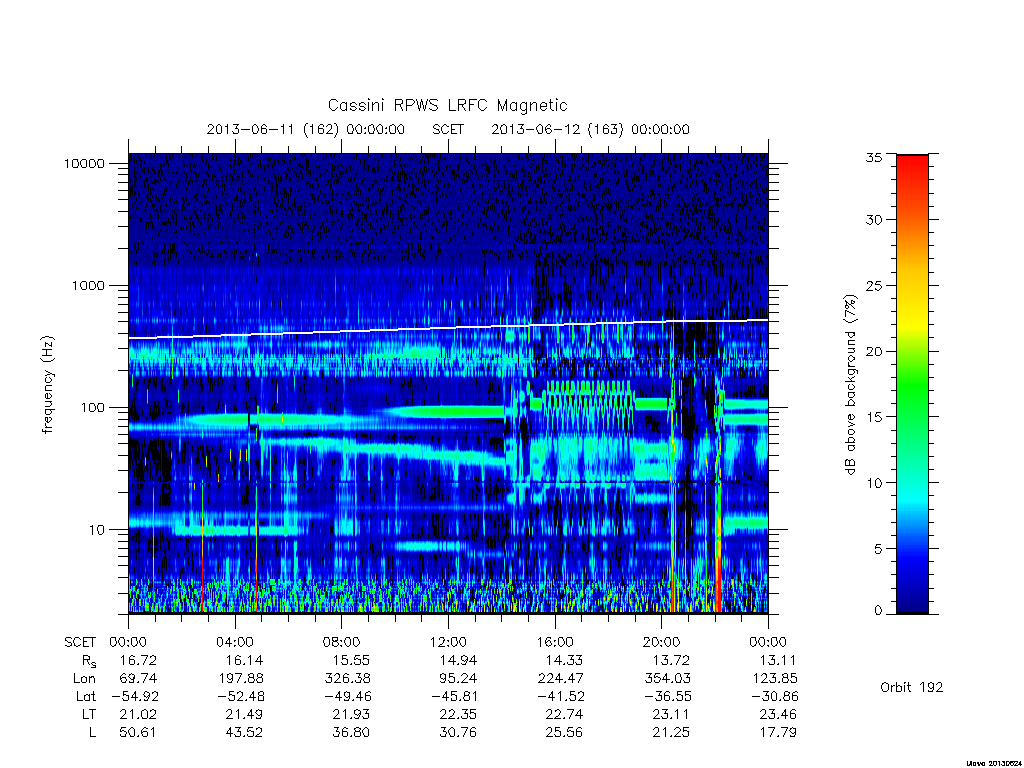Click the 10000 Hz frequency axis label
This screenshot has width=1024, height=768.
click(84, 163)
